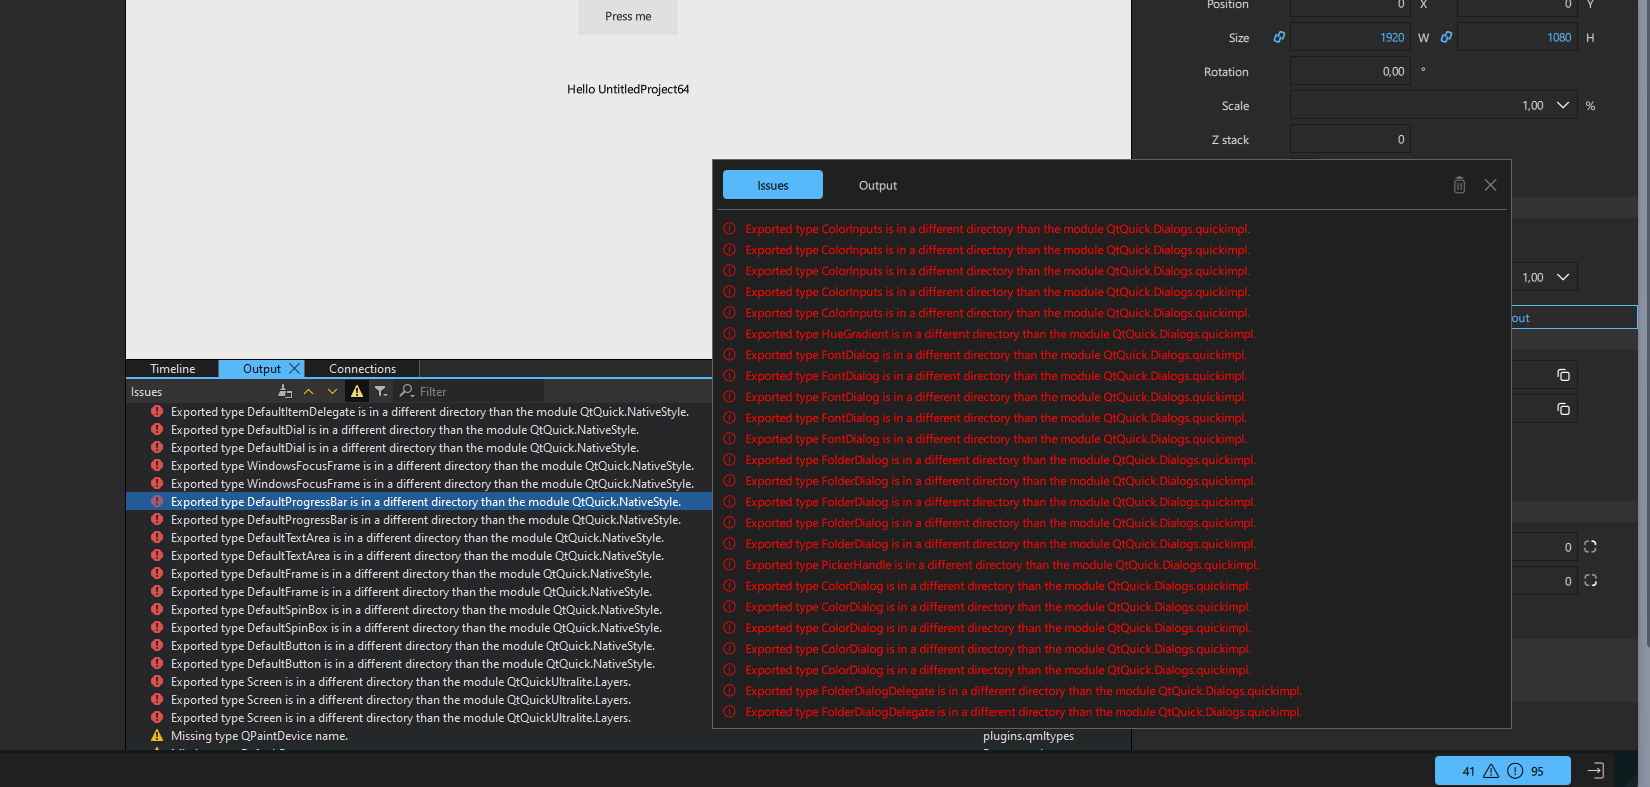1650x787 pixels.
Task: Select the Issues tab in popup
Action: pyautogui.click(x=772, y=185)
